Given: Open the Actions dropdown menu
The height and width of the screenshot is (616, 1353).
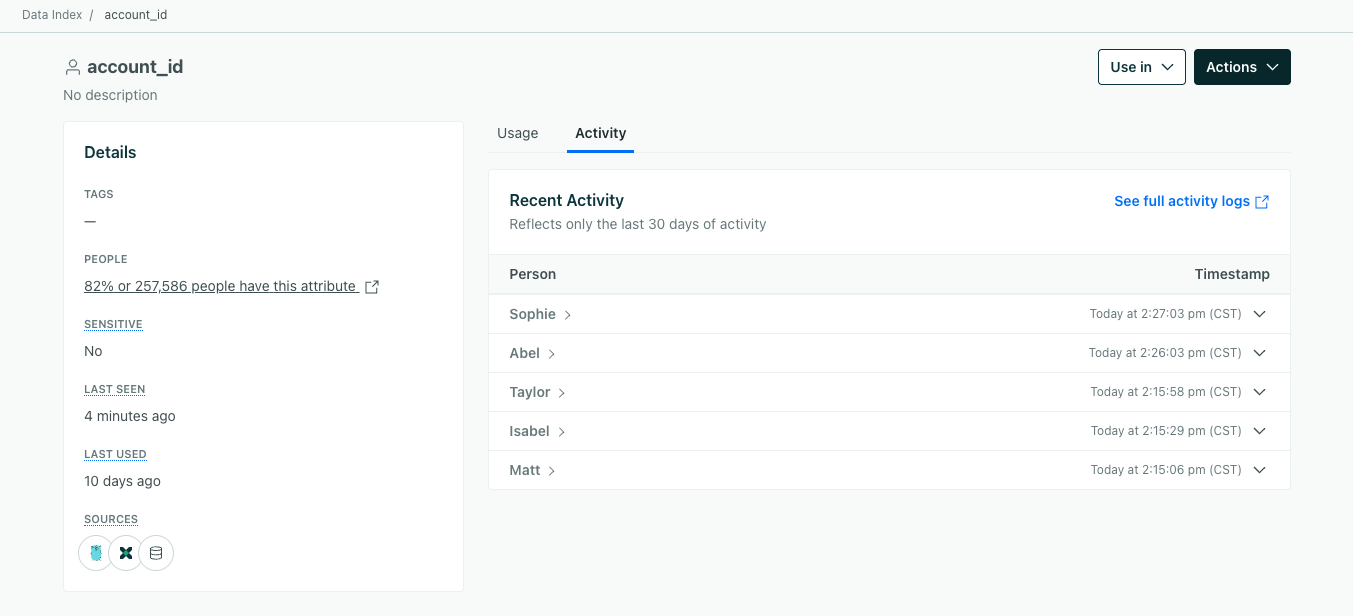Looking at the screenshot, I should click(1241, 66).
